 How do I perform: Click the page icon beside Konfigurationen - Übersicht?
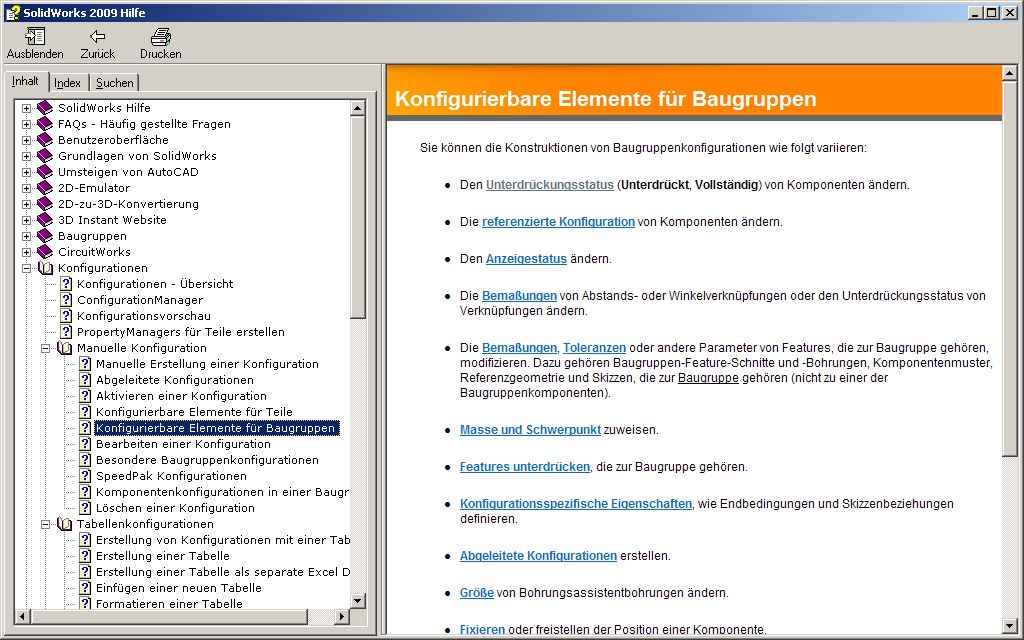point(66,283)
